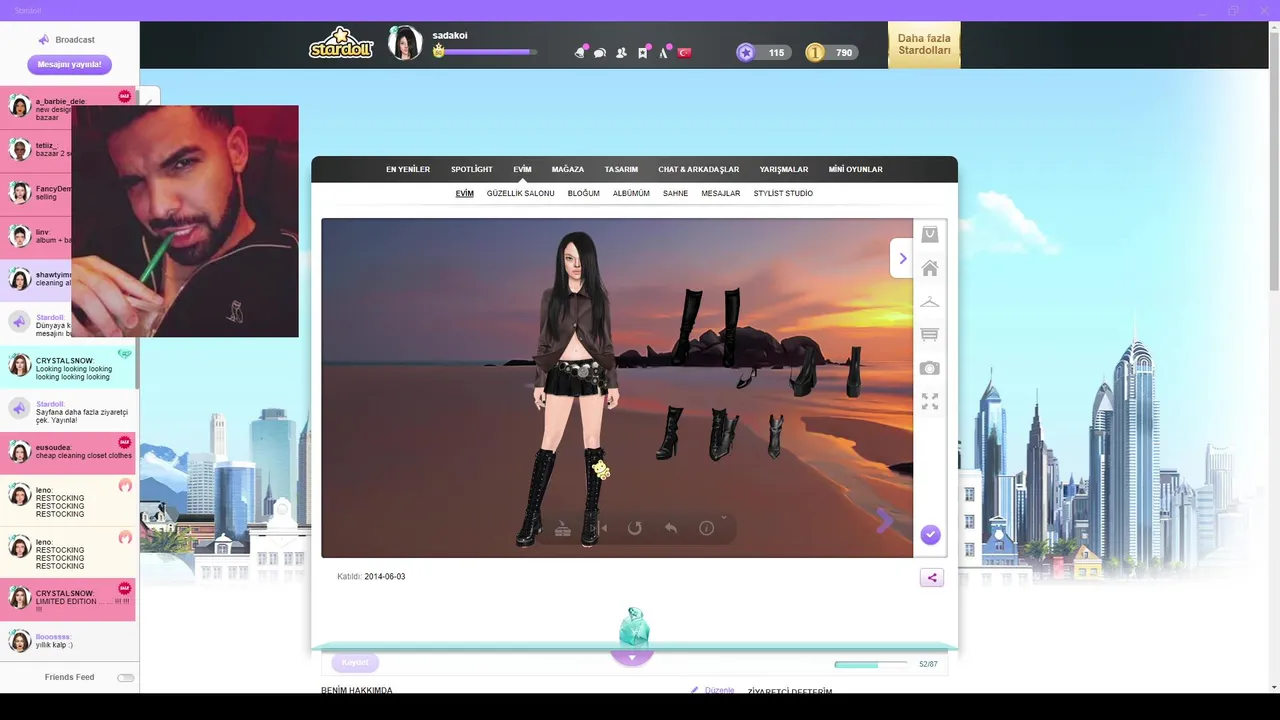
Task: Switch to GÜZELLİK SALONU sub-tab
Action: (521, 193)
